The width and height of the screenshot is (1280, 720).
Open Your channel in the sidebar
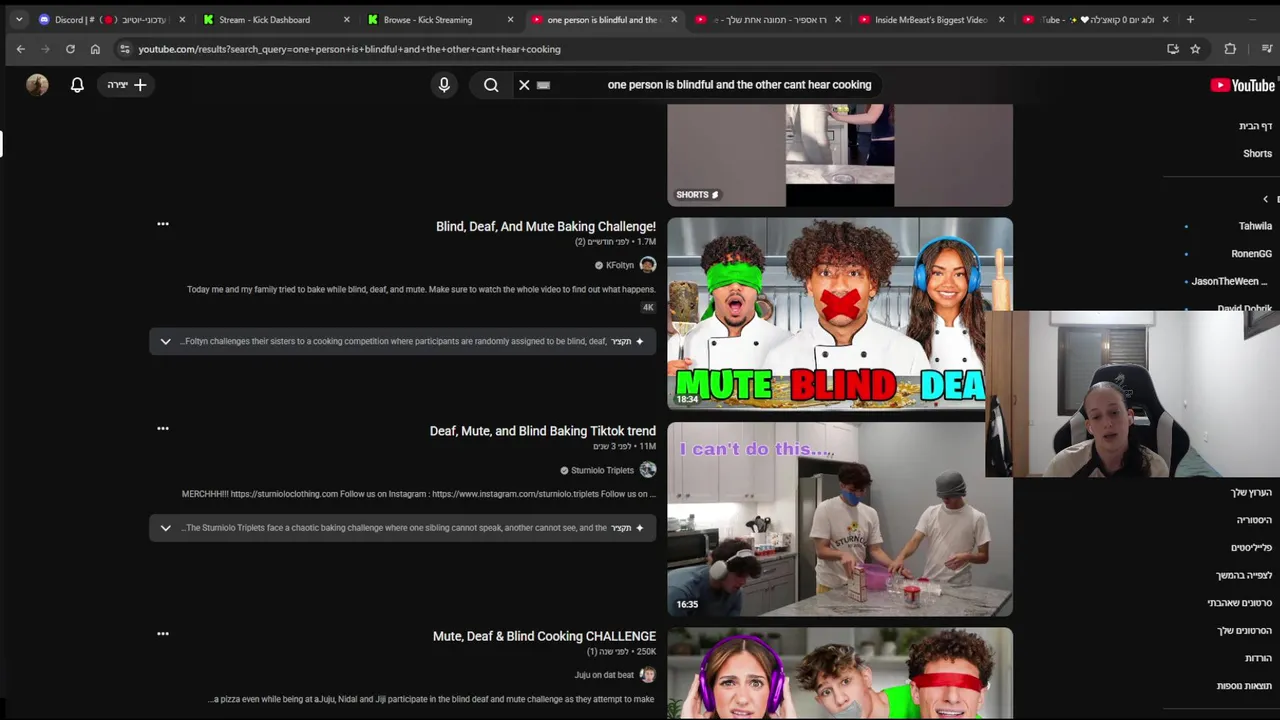[1251, 493]
